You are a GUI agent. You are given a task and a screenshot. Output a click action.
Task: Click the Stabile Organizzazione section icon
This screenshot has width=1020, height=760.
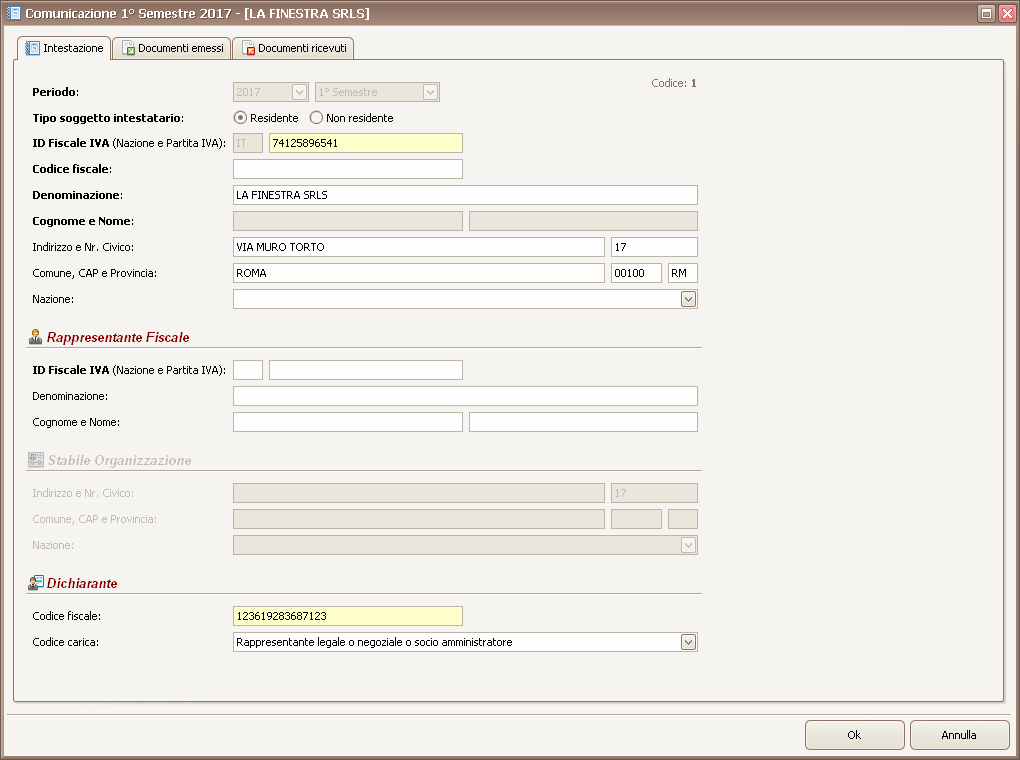coord(36,460)
